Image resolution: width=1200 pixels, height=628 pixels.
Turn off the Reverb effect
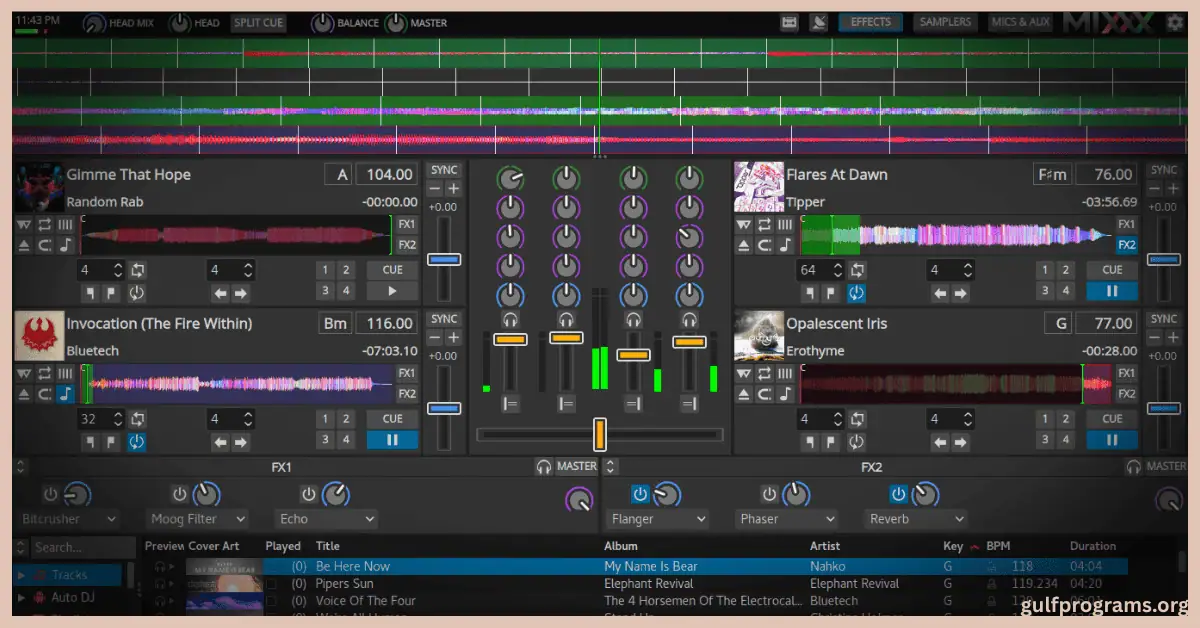point(898,494)
